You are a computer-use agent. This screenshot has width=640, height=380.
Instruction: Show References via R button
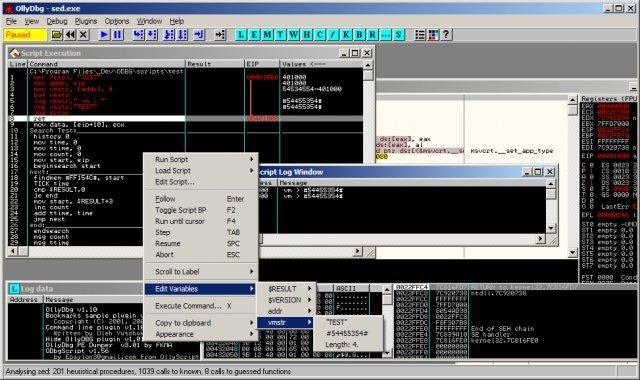[372, 35]
